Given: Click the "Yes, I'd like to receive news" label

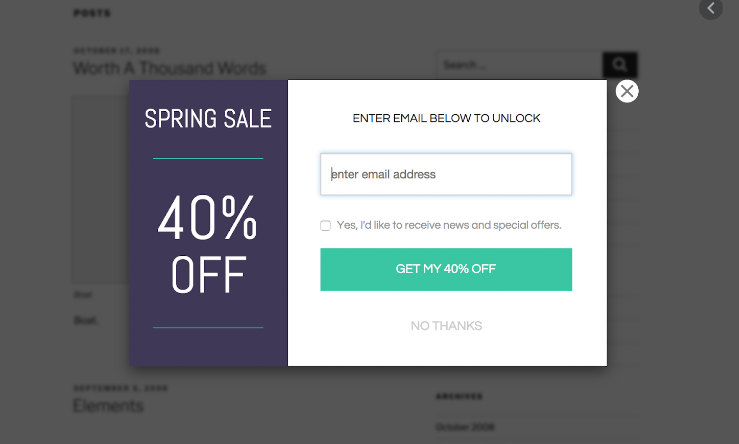Looking at the screenshot, I should pyautogui.click(x=449, y=226).
